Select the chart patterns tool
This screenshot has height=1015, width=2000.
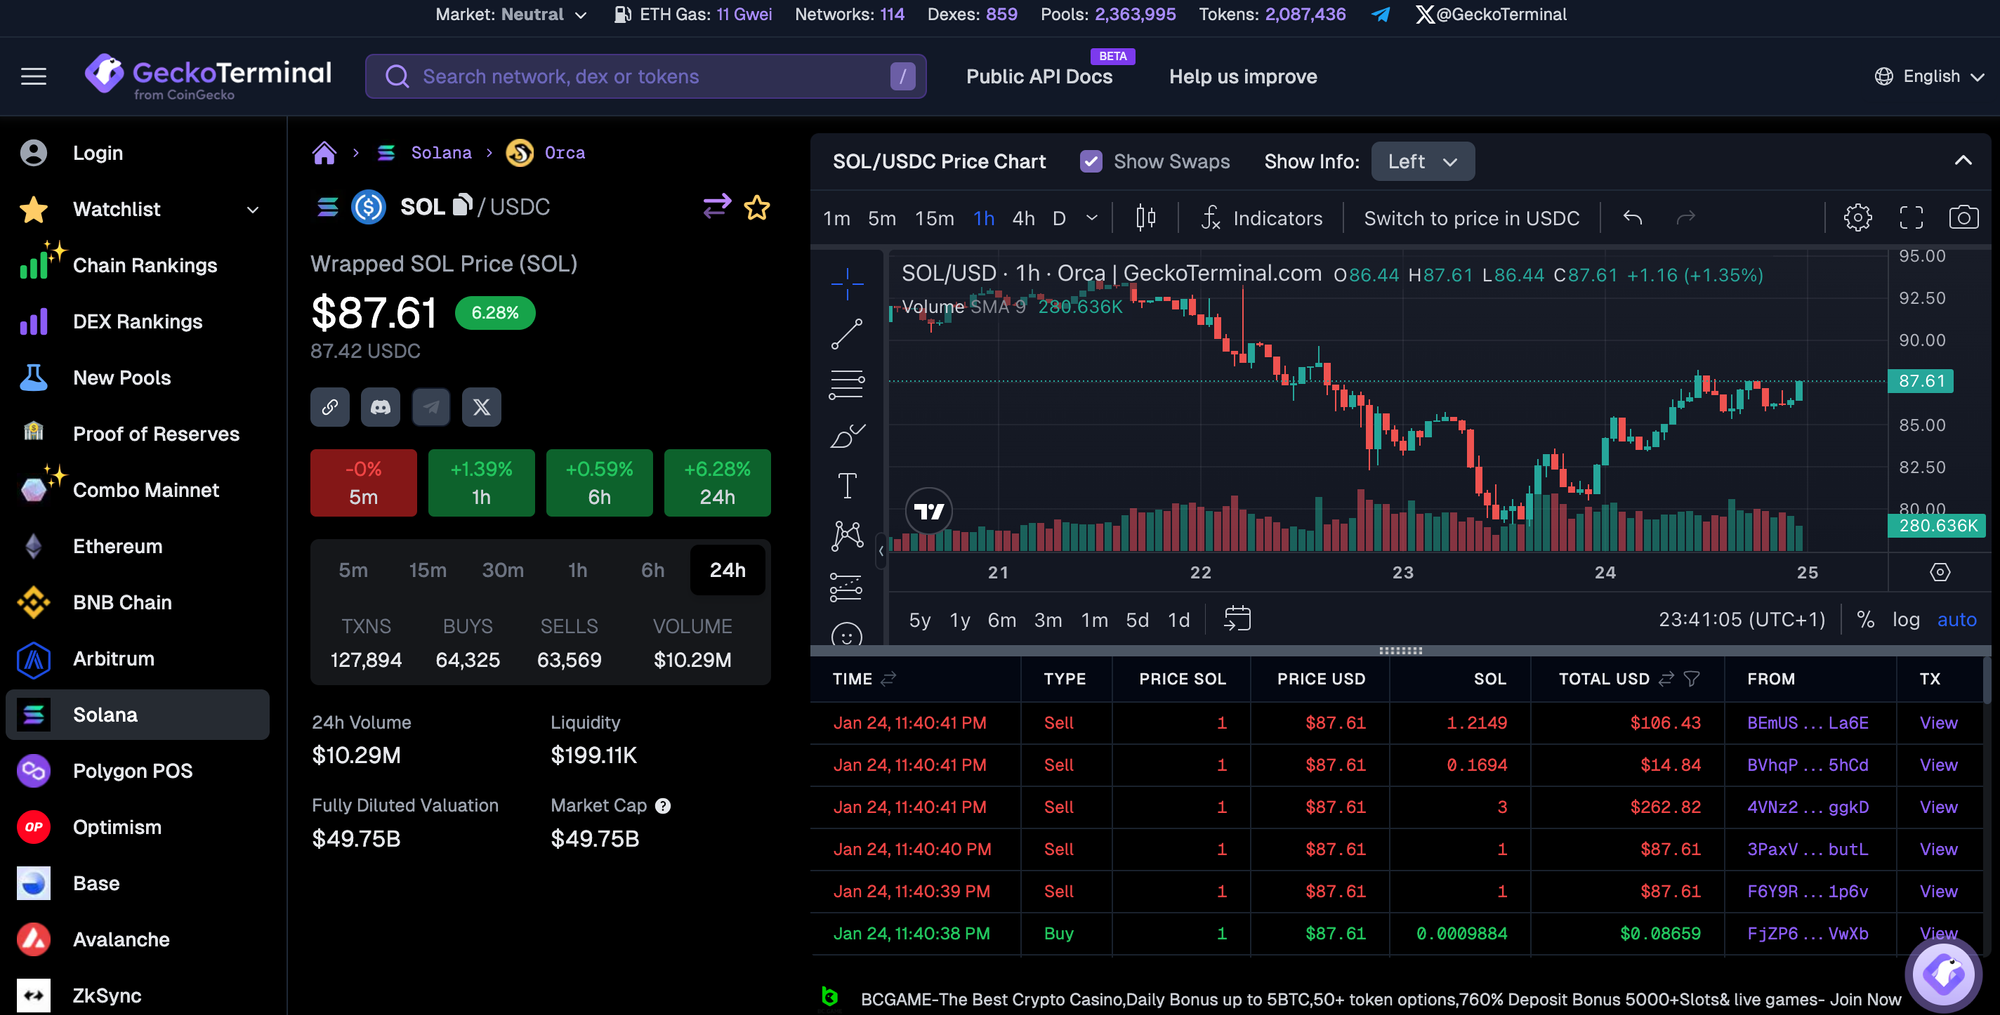tap(847, 536)
